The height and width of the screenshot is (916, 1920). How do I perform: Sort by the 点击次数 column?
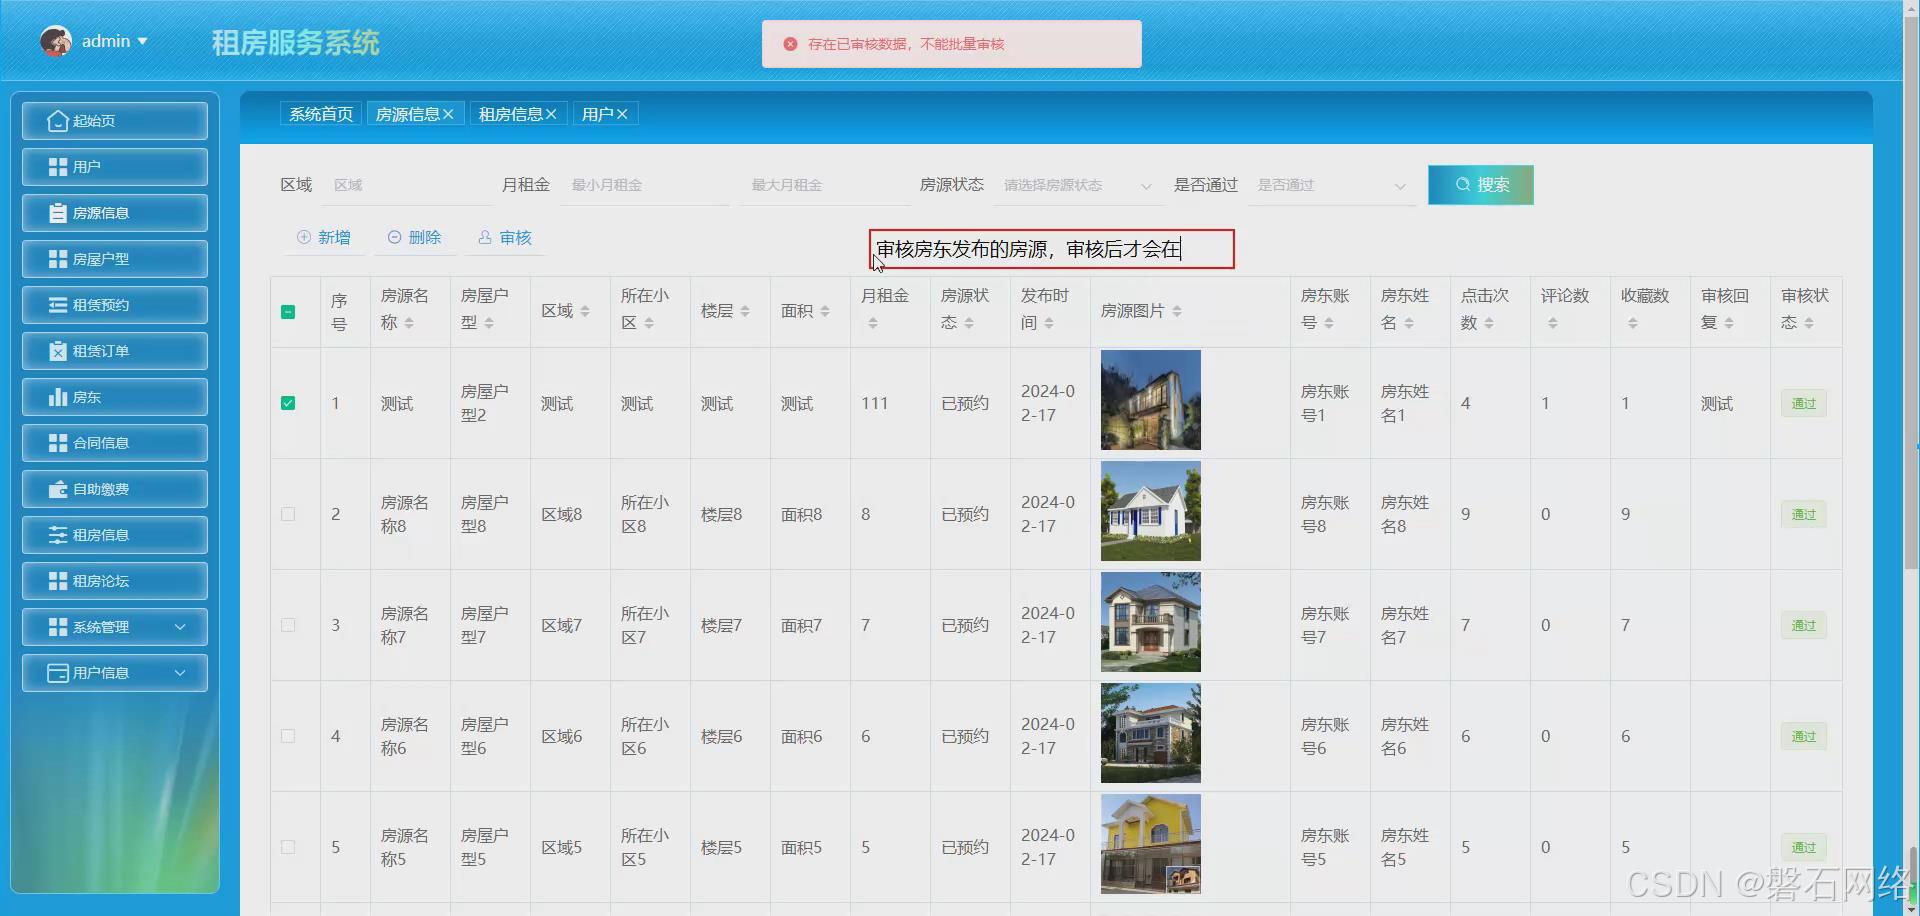point(1489,323)
